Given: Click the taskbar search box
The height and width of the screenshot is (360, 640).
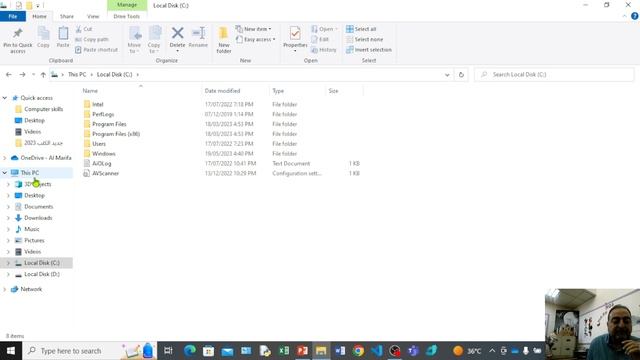Looking at the screenshot, I should click(90, 351).
